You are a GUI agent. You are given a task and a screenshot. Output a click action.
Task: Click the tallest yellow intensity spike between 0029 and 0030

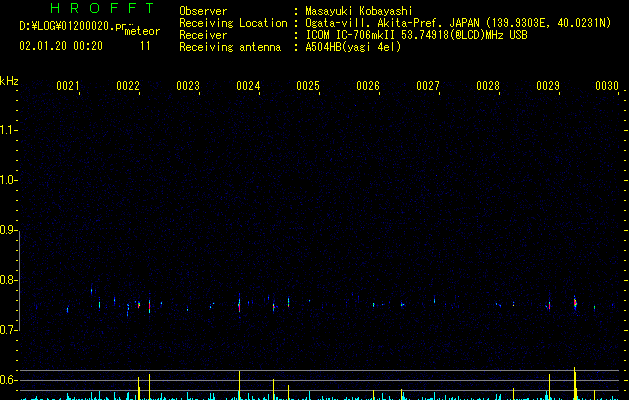(x=575, y=383)
